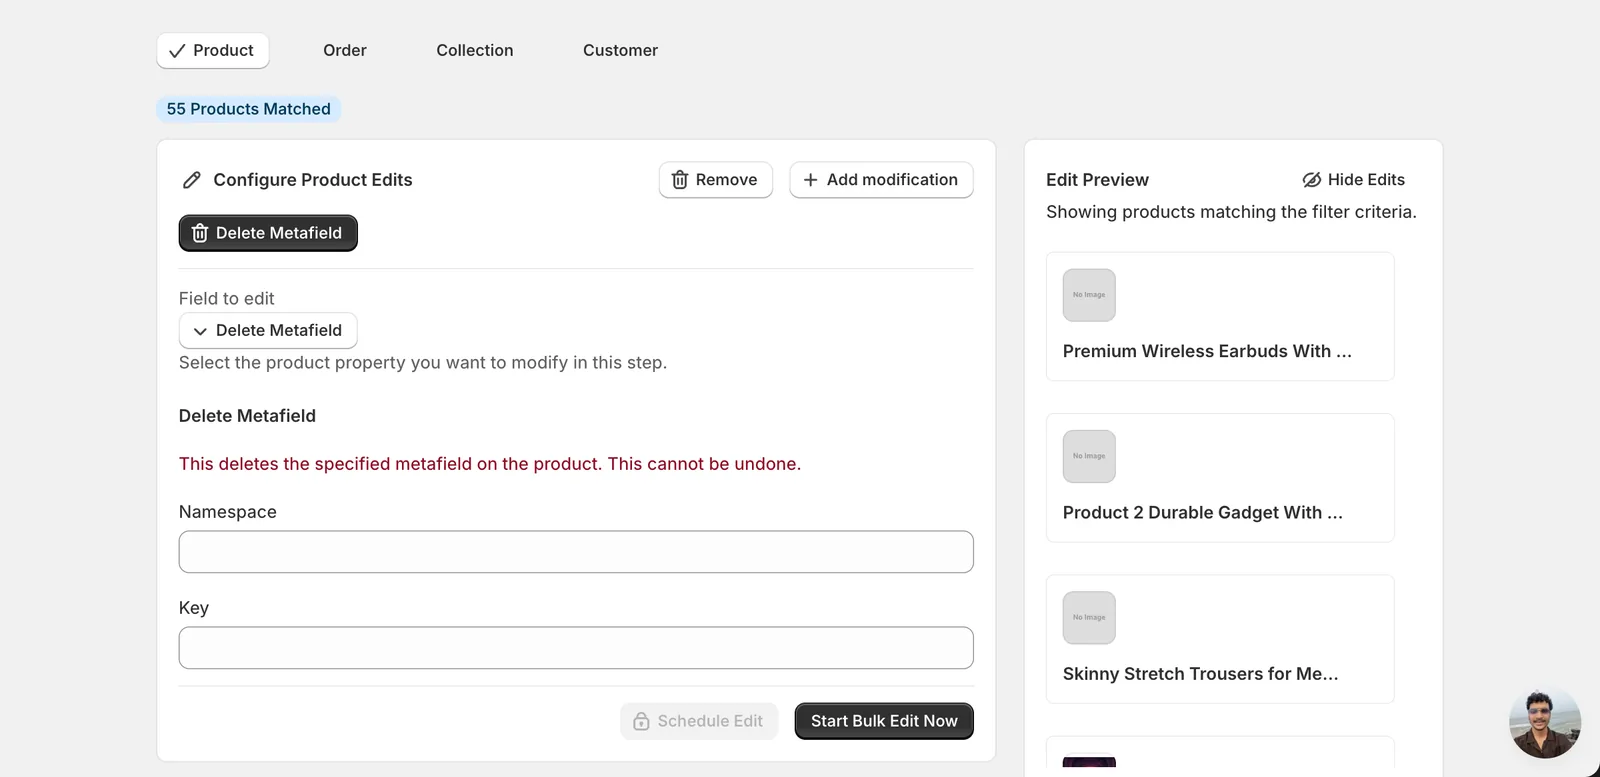Click the Edit Preview heading
The image size is (1600, 777).
pos(1097,180)
